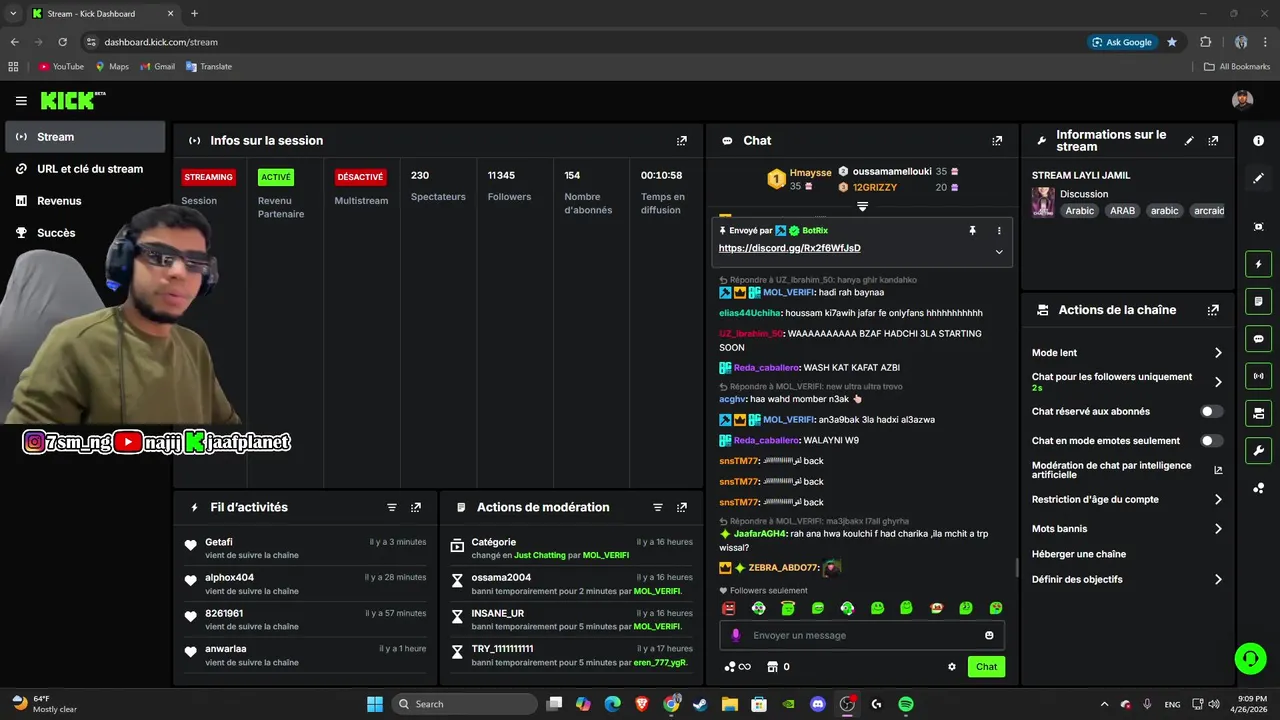The width and height of the screenshot is (1280, 720).
Task: Switch to the Stream - Kick Dashboard browser tab
Action: coord(102,14)
